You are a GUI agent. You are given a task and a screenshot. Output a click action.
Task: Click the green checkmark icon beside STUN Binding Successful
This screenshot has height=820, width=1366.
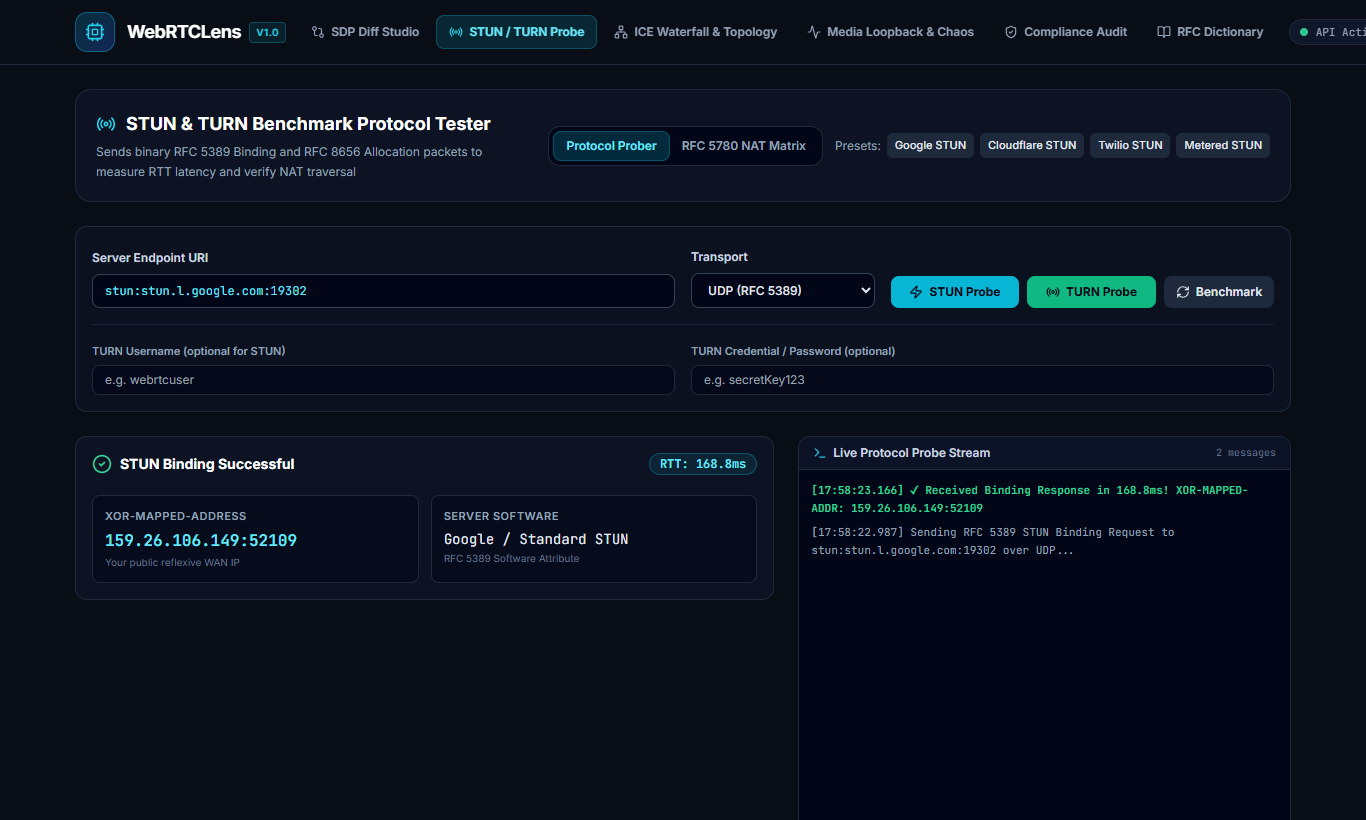pyautogui.click(x=102, y=464)
